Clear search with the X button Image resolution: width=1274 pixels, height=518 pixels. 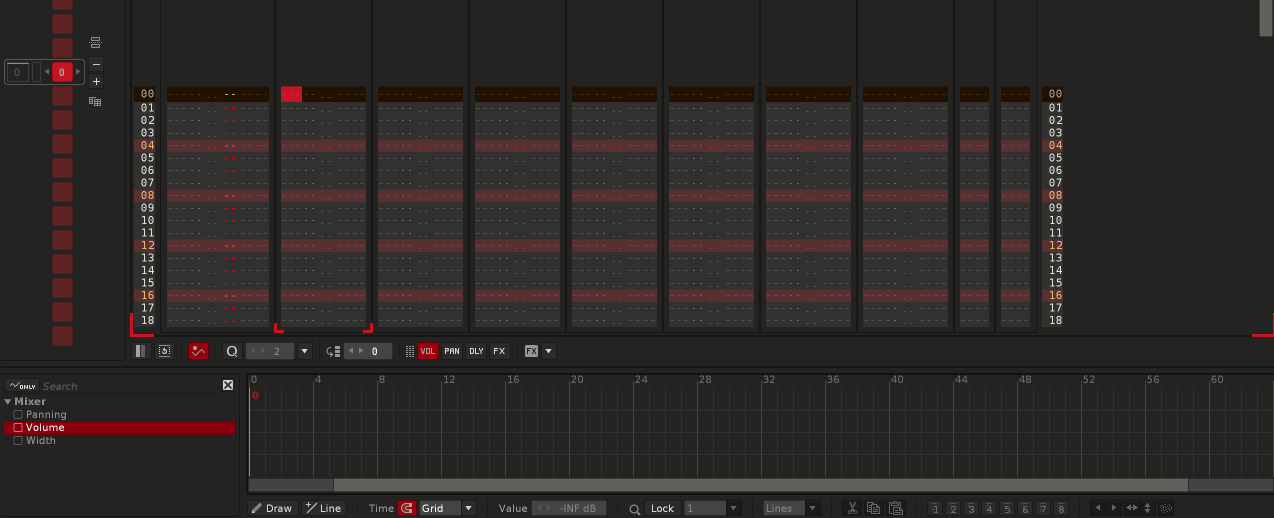point(228,385)
